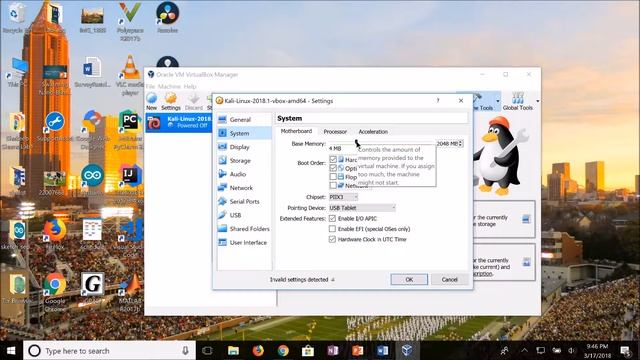Switch to the Motherboard tab
640x360 pixels.
[x=296, y=131]
